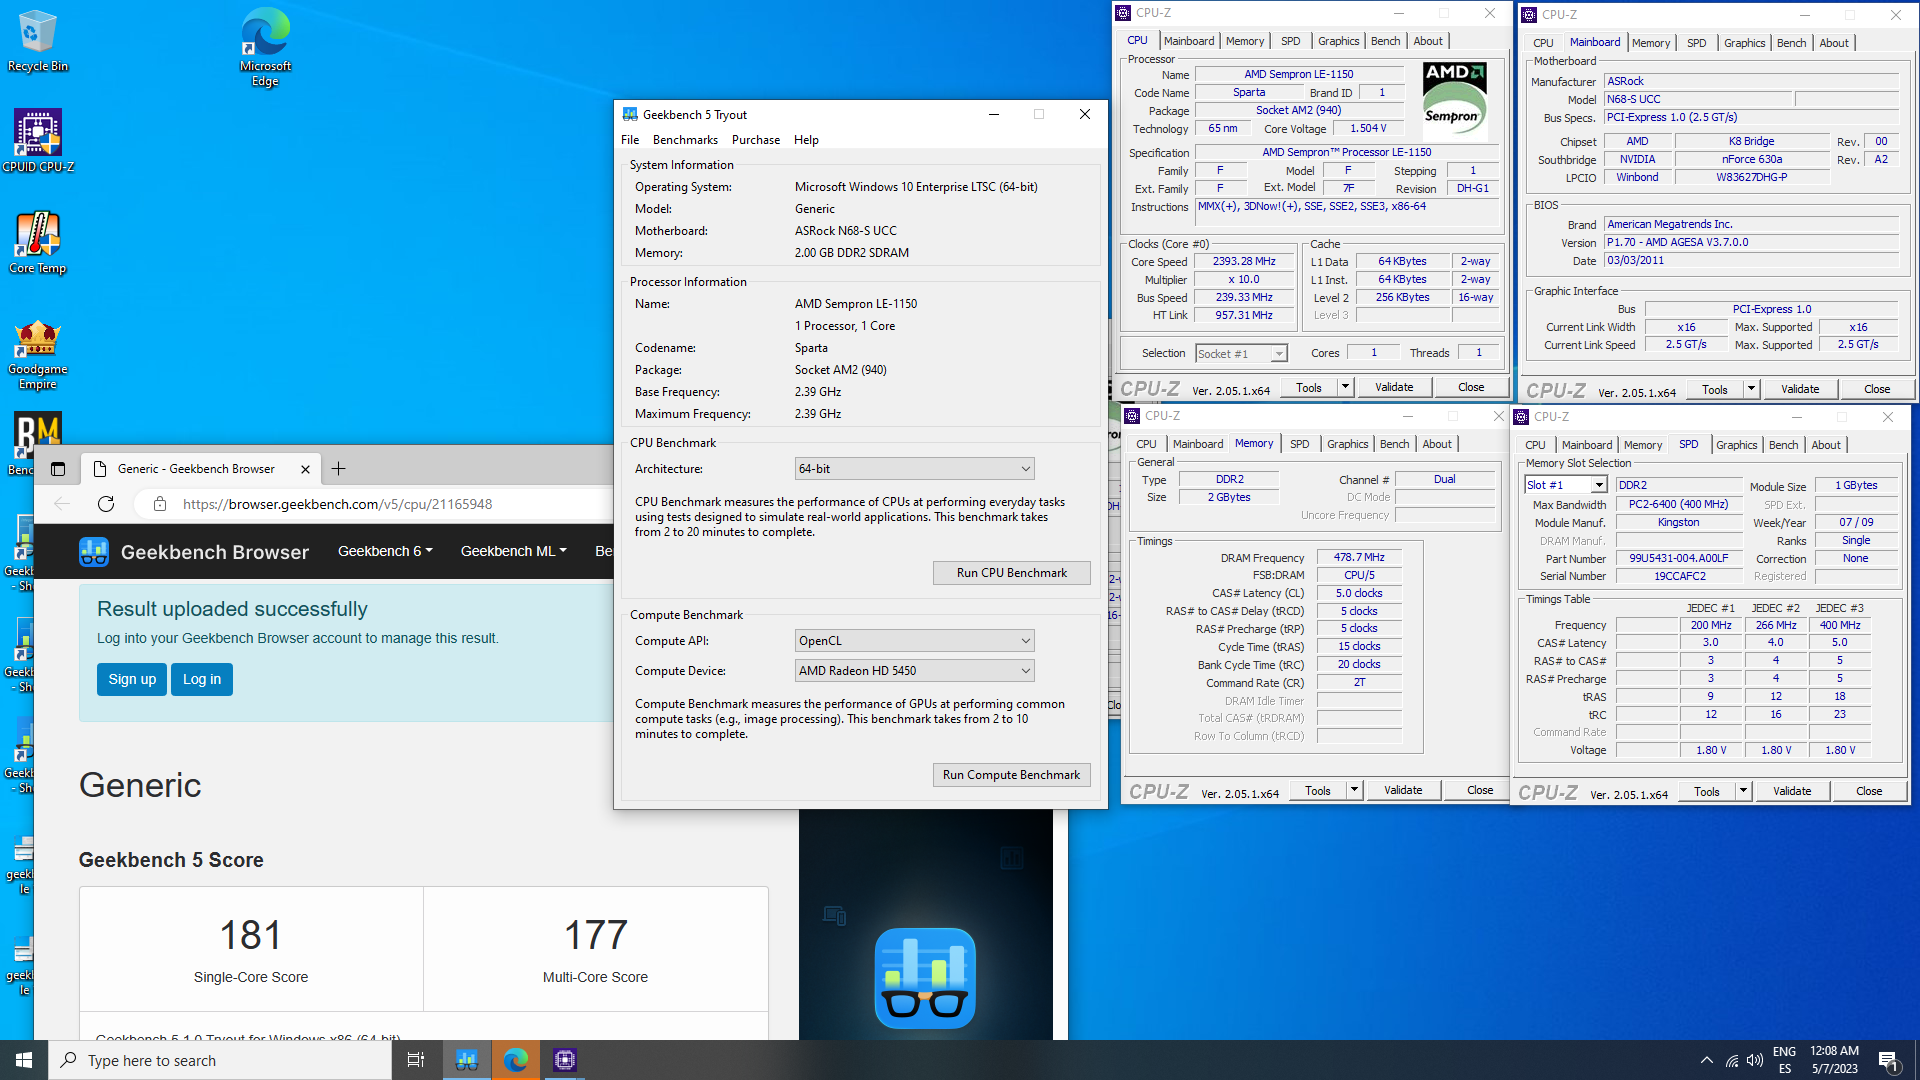
Task: Open the File menu in Geekbench
Action: tap(630, 140)
